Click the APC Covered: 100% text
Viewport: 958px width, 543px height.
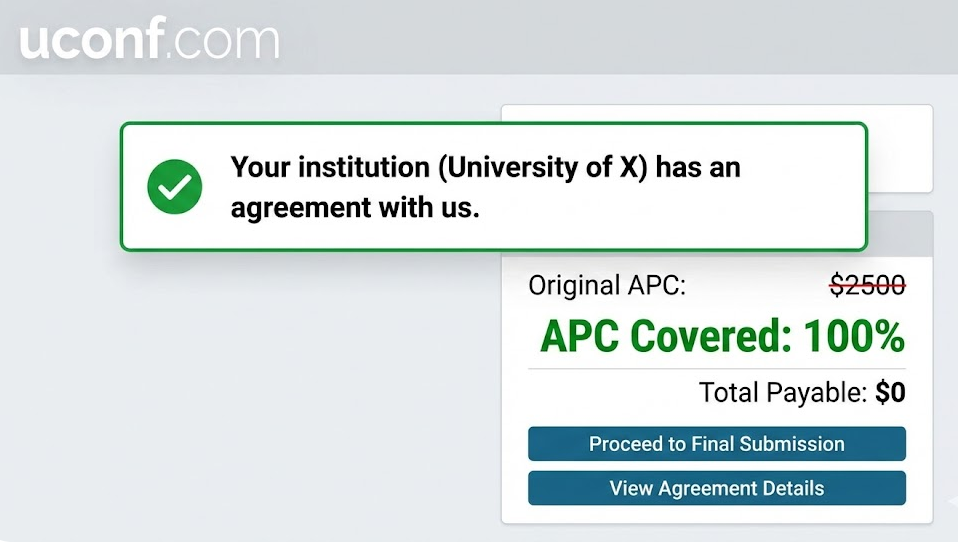coord(722,337)
